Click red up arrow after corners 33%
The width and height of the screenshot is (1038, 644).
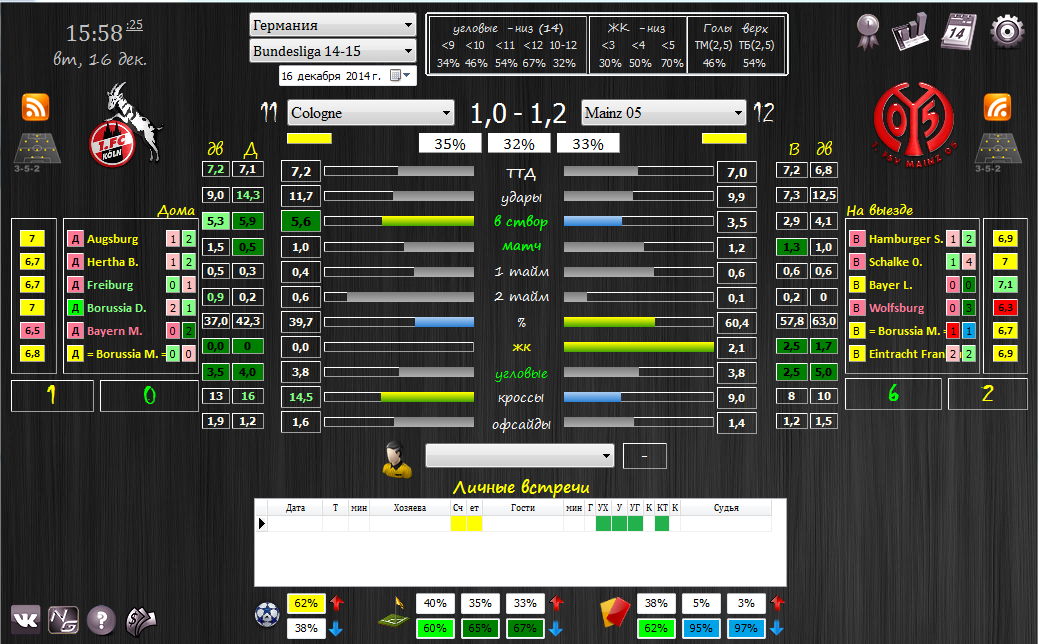point(557,603)
